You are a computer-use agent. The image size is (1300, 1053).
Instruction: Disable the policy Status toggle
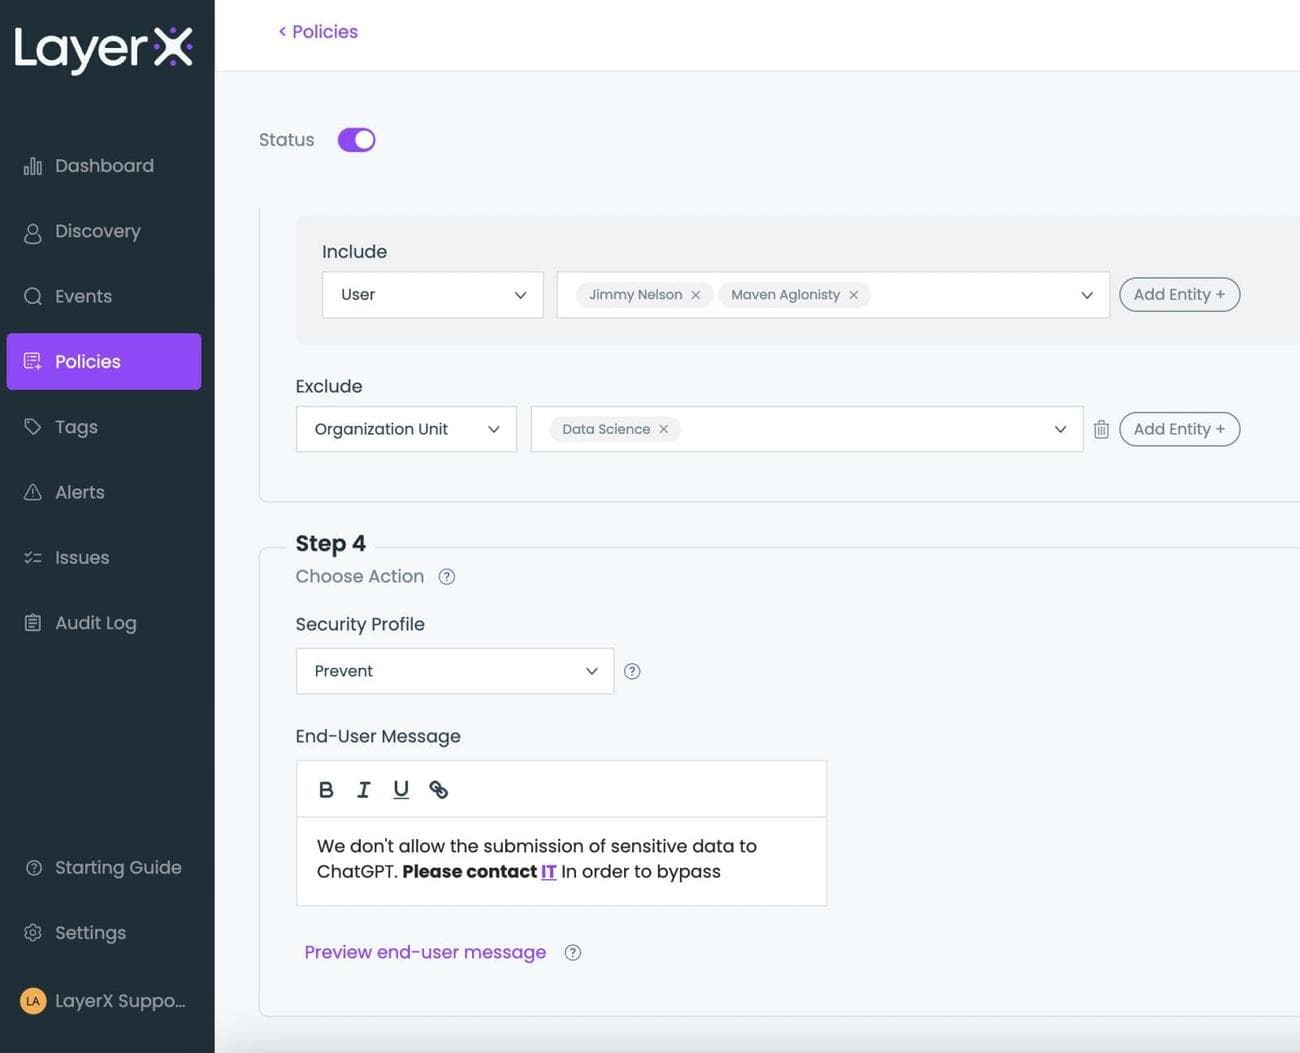click(x=356, y=139)
